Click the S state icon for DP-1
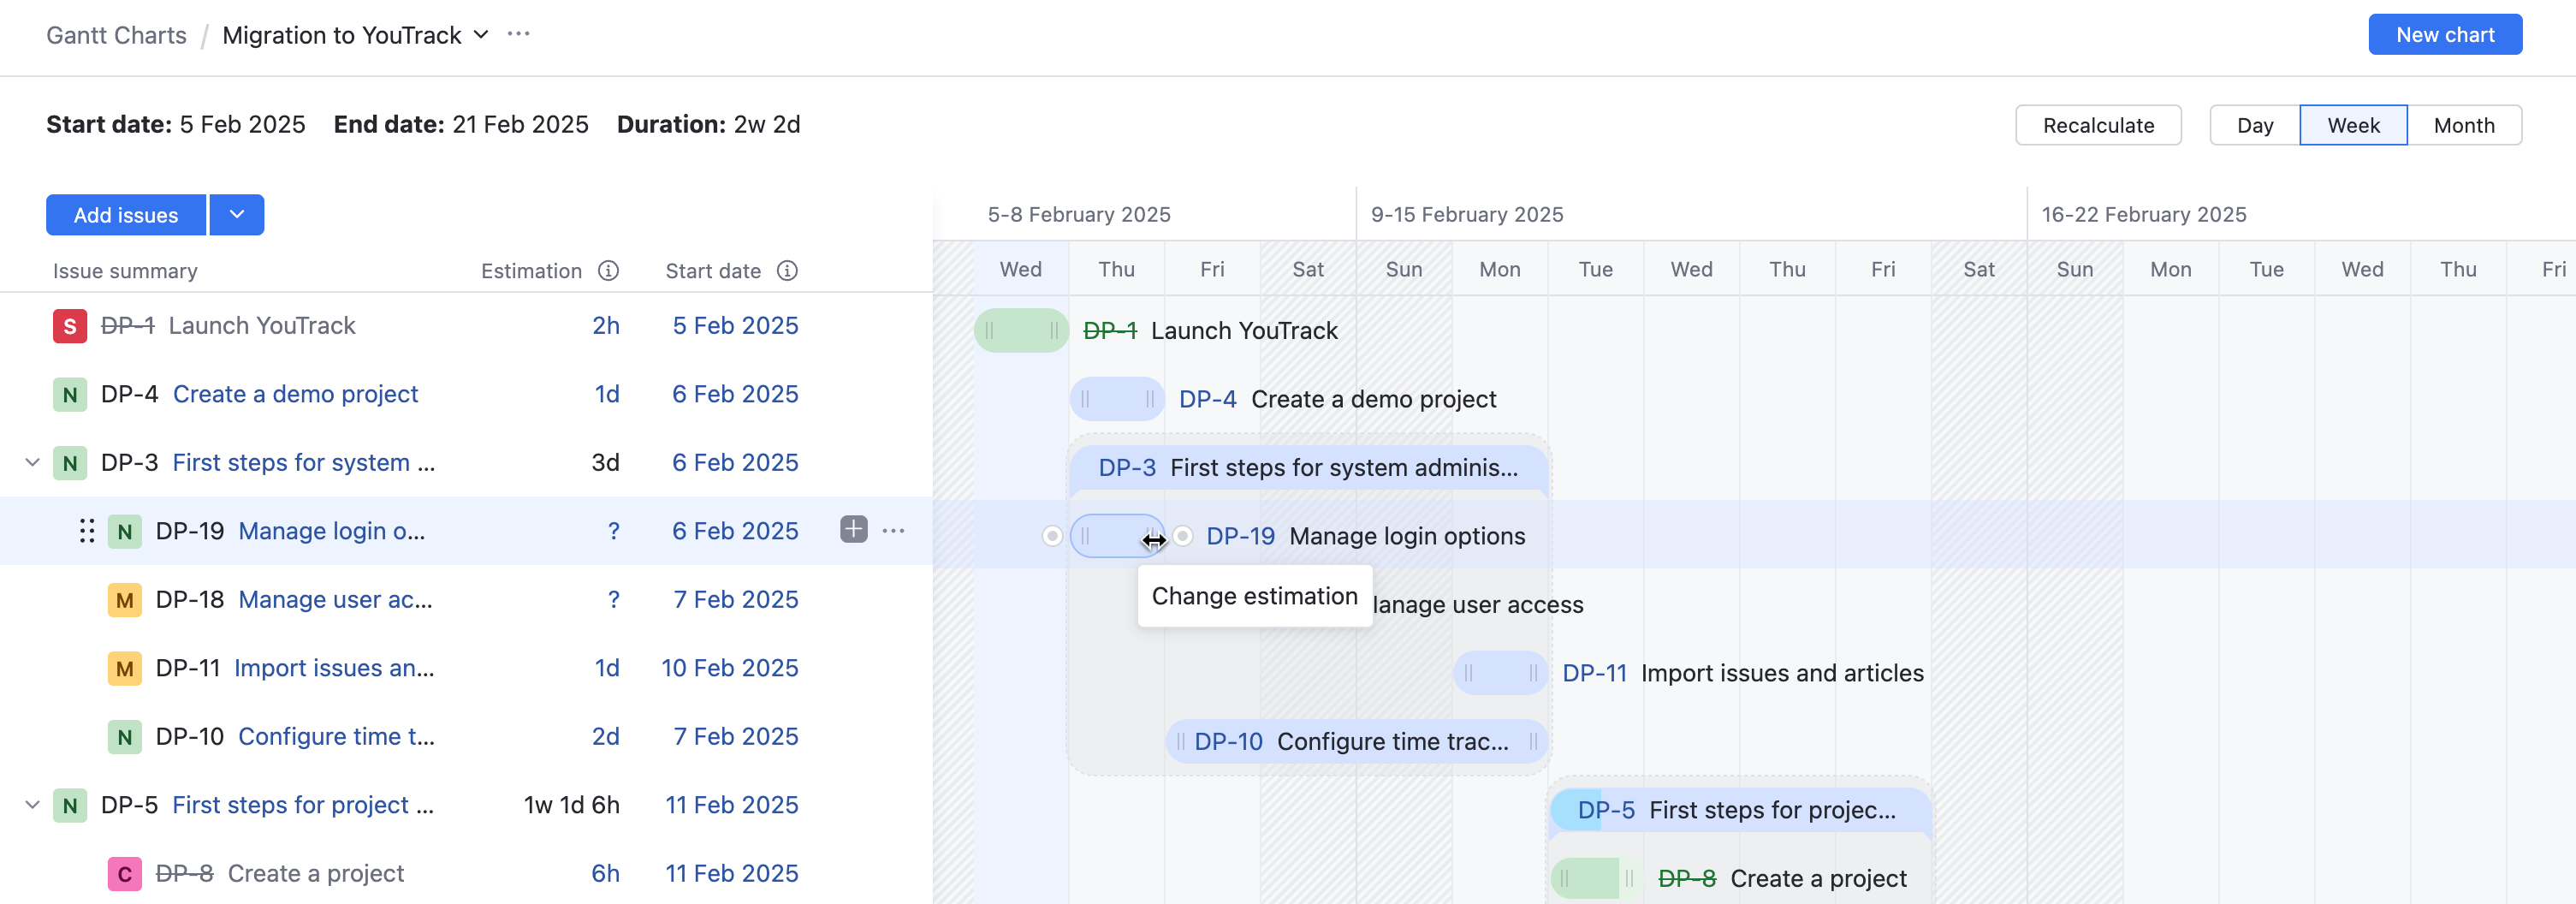The width and height of the screenshot is (2576, 904). click(x=69, y=326)
